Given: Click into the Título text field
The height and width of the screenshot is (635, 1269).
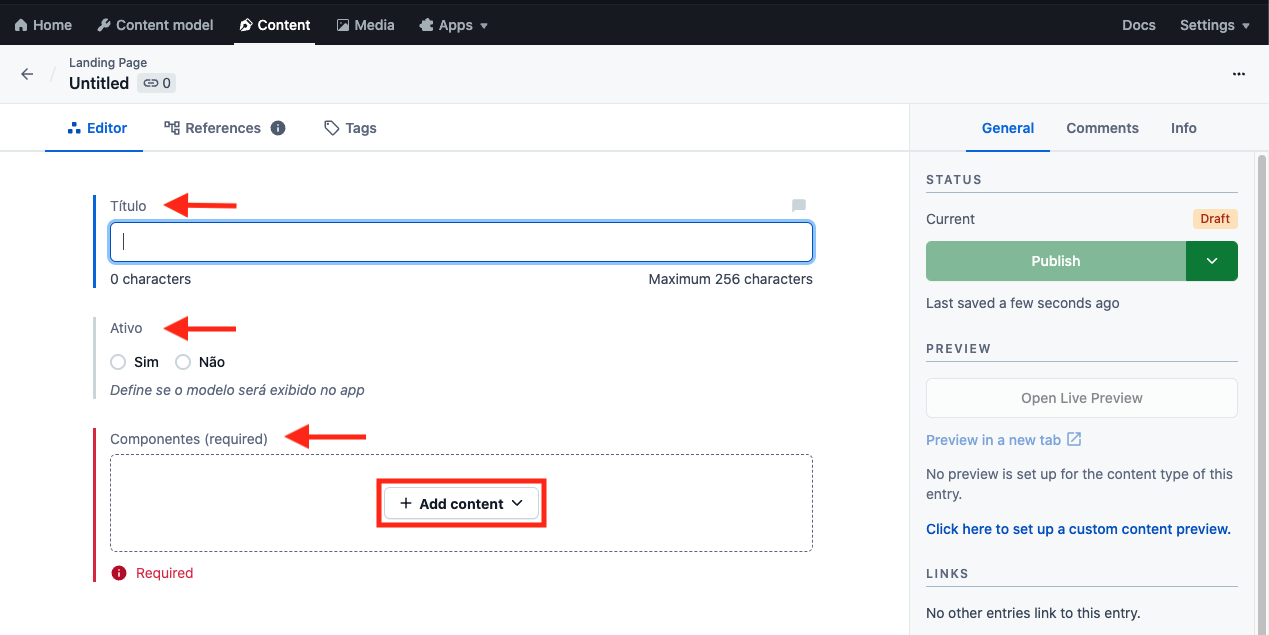Looking at the screenshot, I should tap(461, 242).
